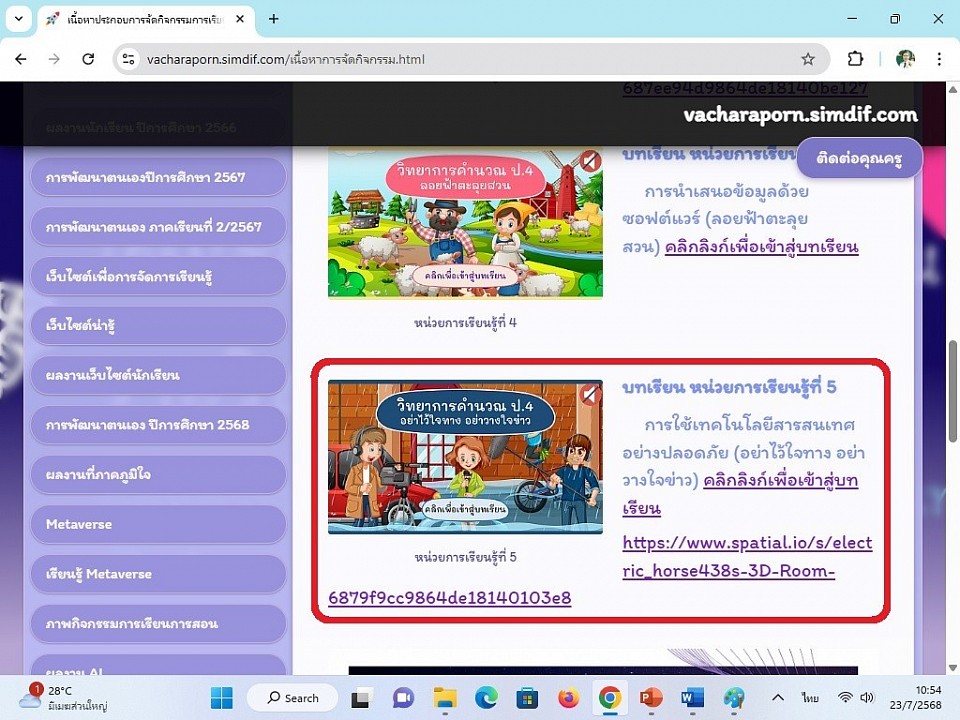Open the Chrome three-dot menu

point(939,59)
